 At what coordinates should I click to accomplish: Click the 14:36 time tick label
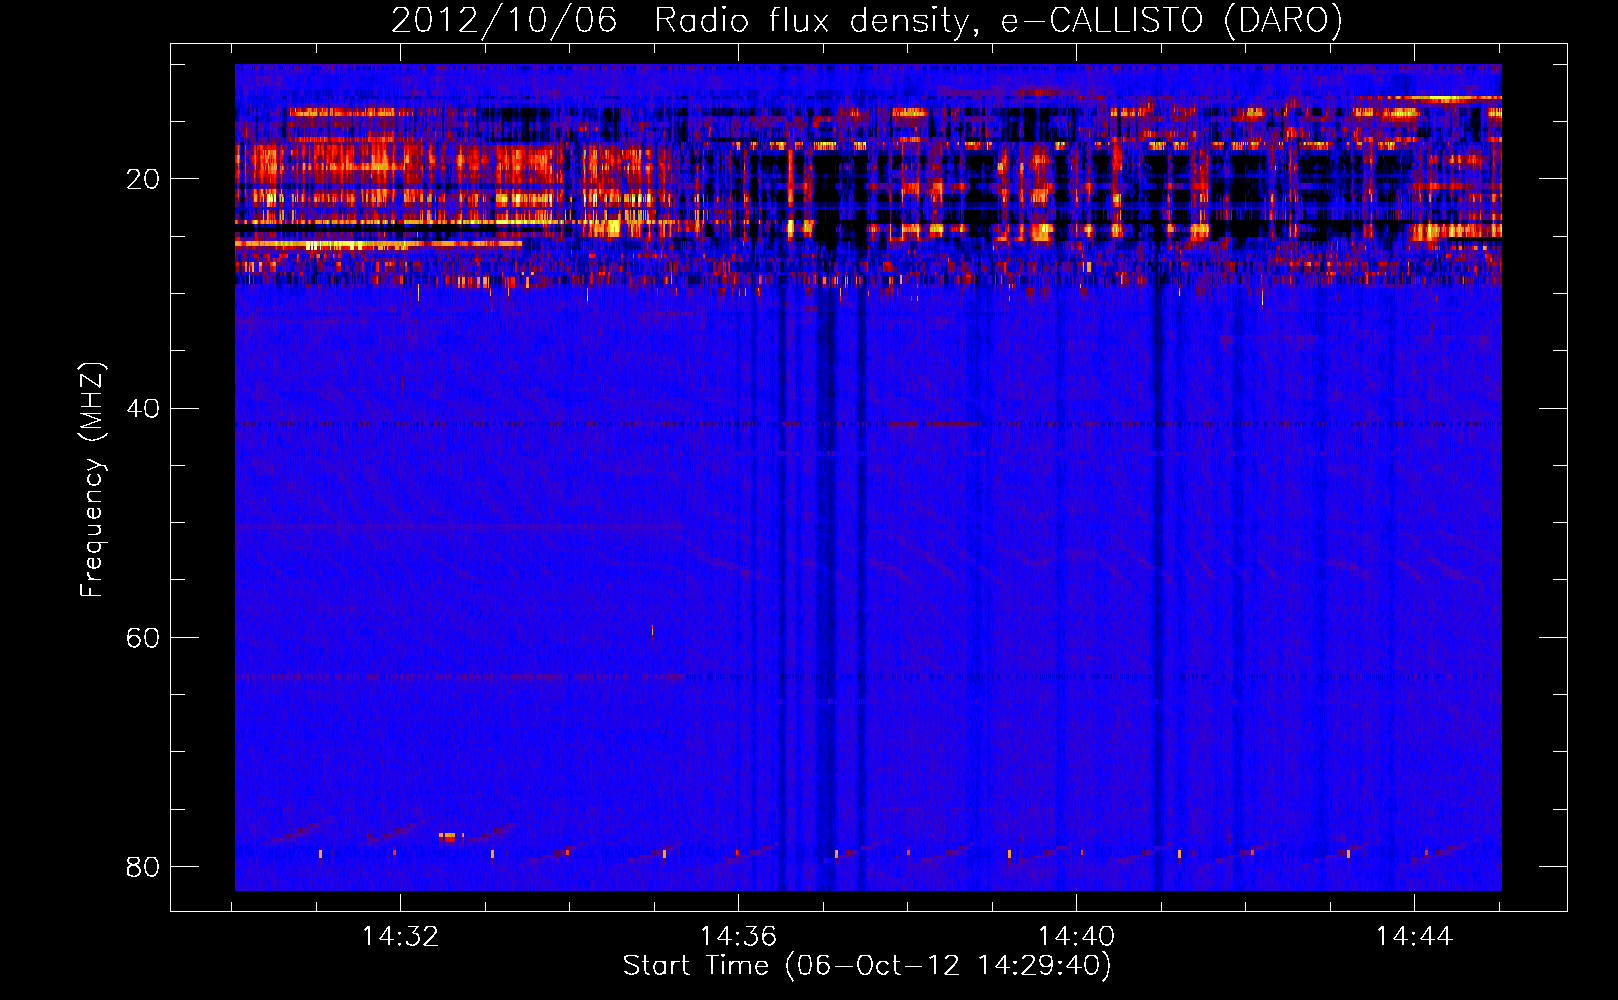click(x=738, y=937)
